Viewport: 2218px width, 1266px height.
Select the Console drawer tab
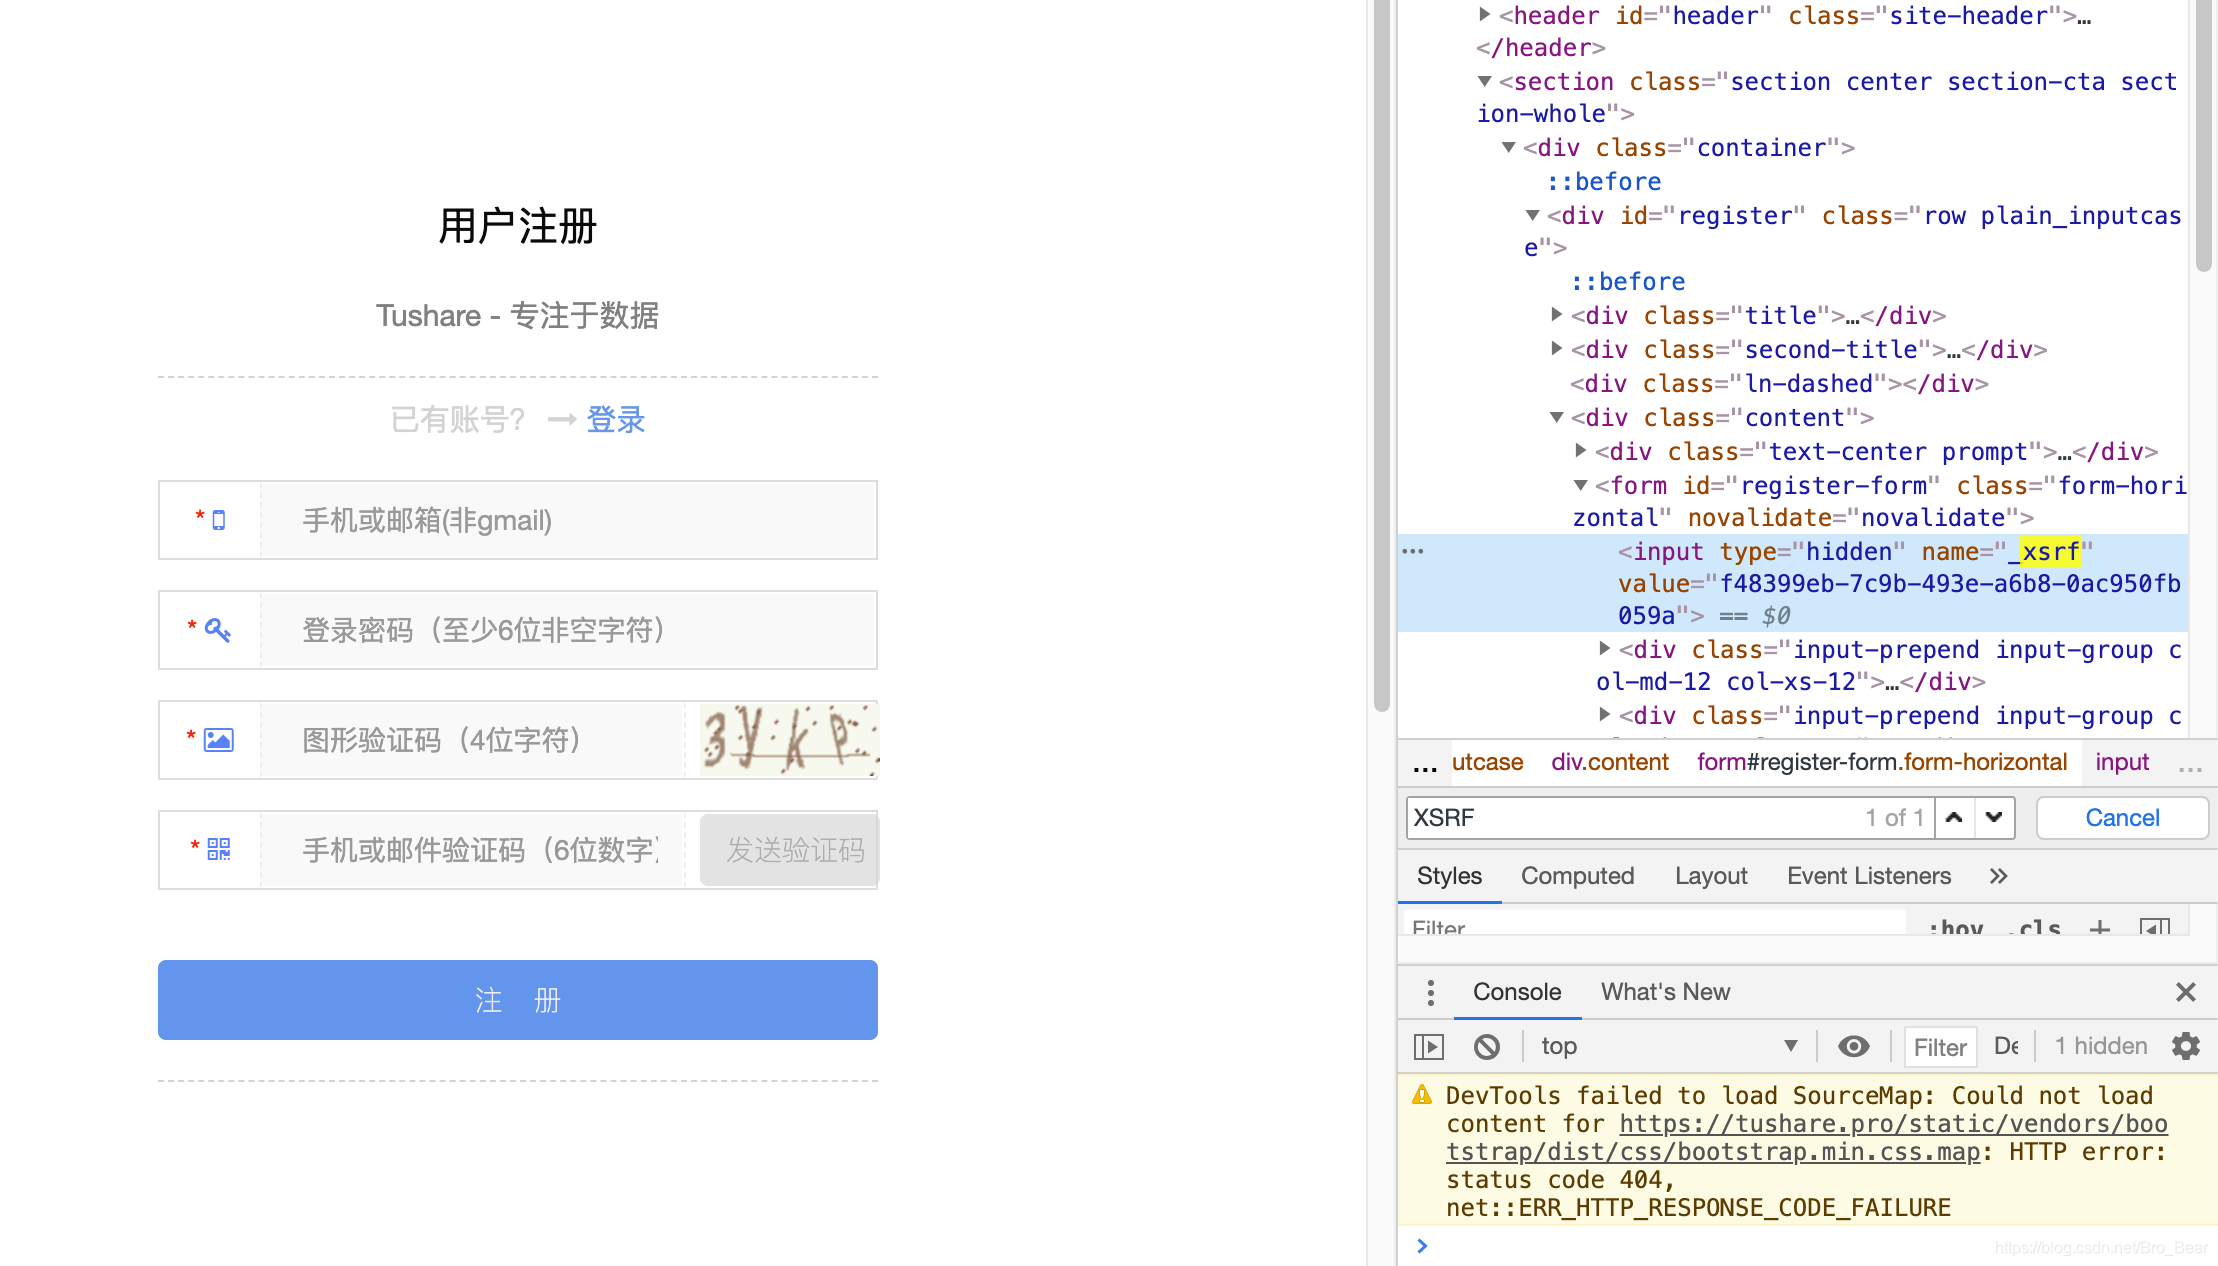(x=1517, y=992)
